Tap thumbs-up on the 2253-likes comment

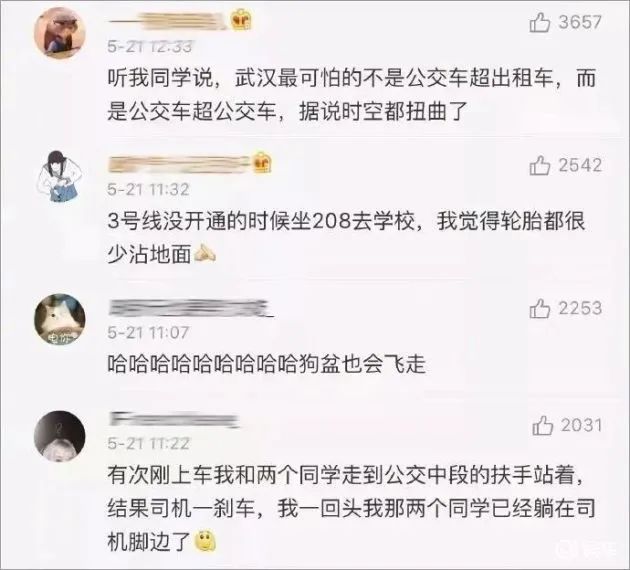tap(539, 308)
